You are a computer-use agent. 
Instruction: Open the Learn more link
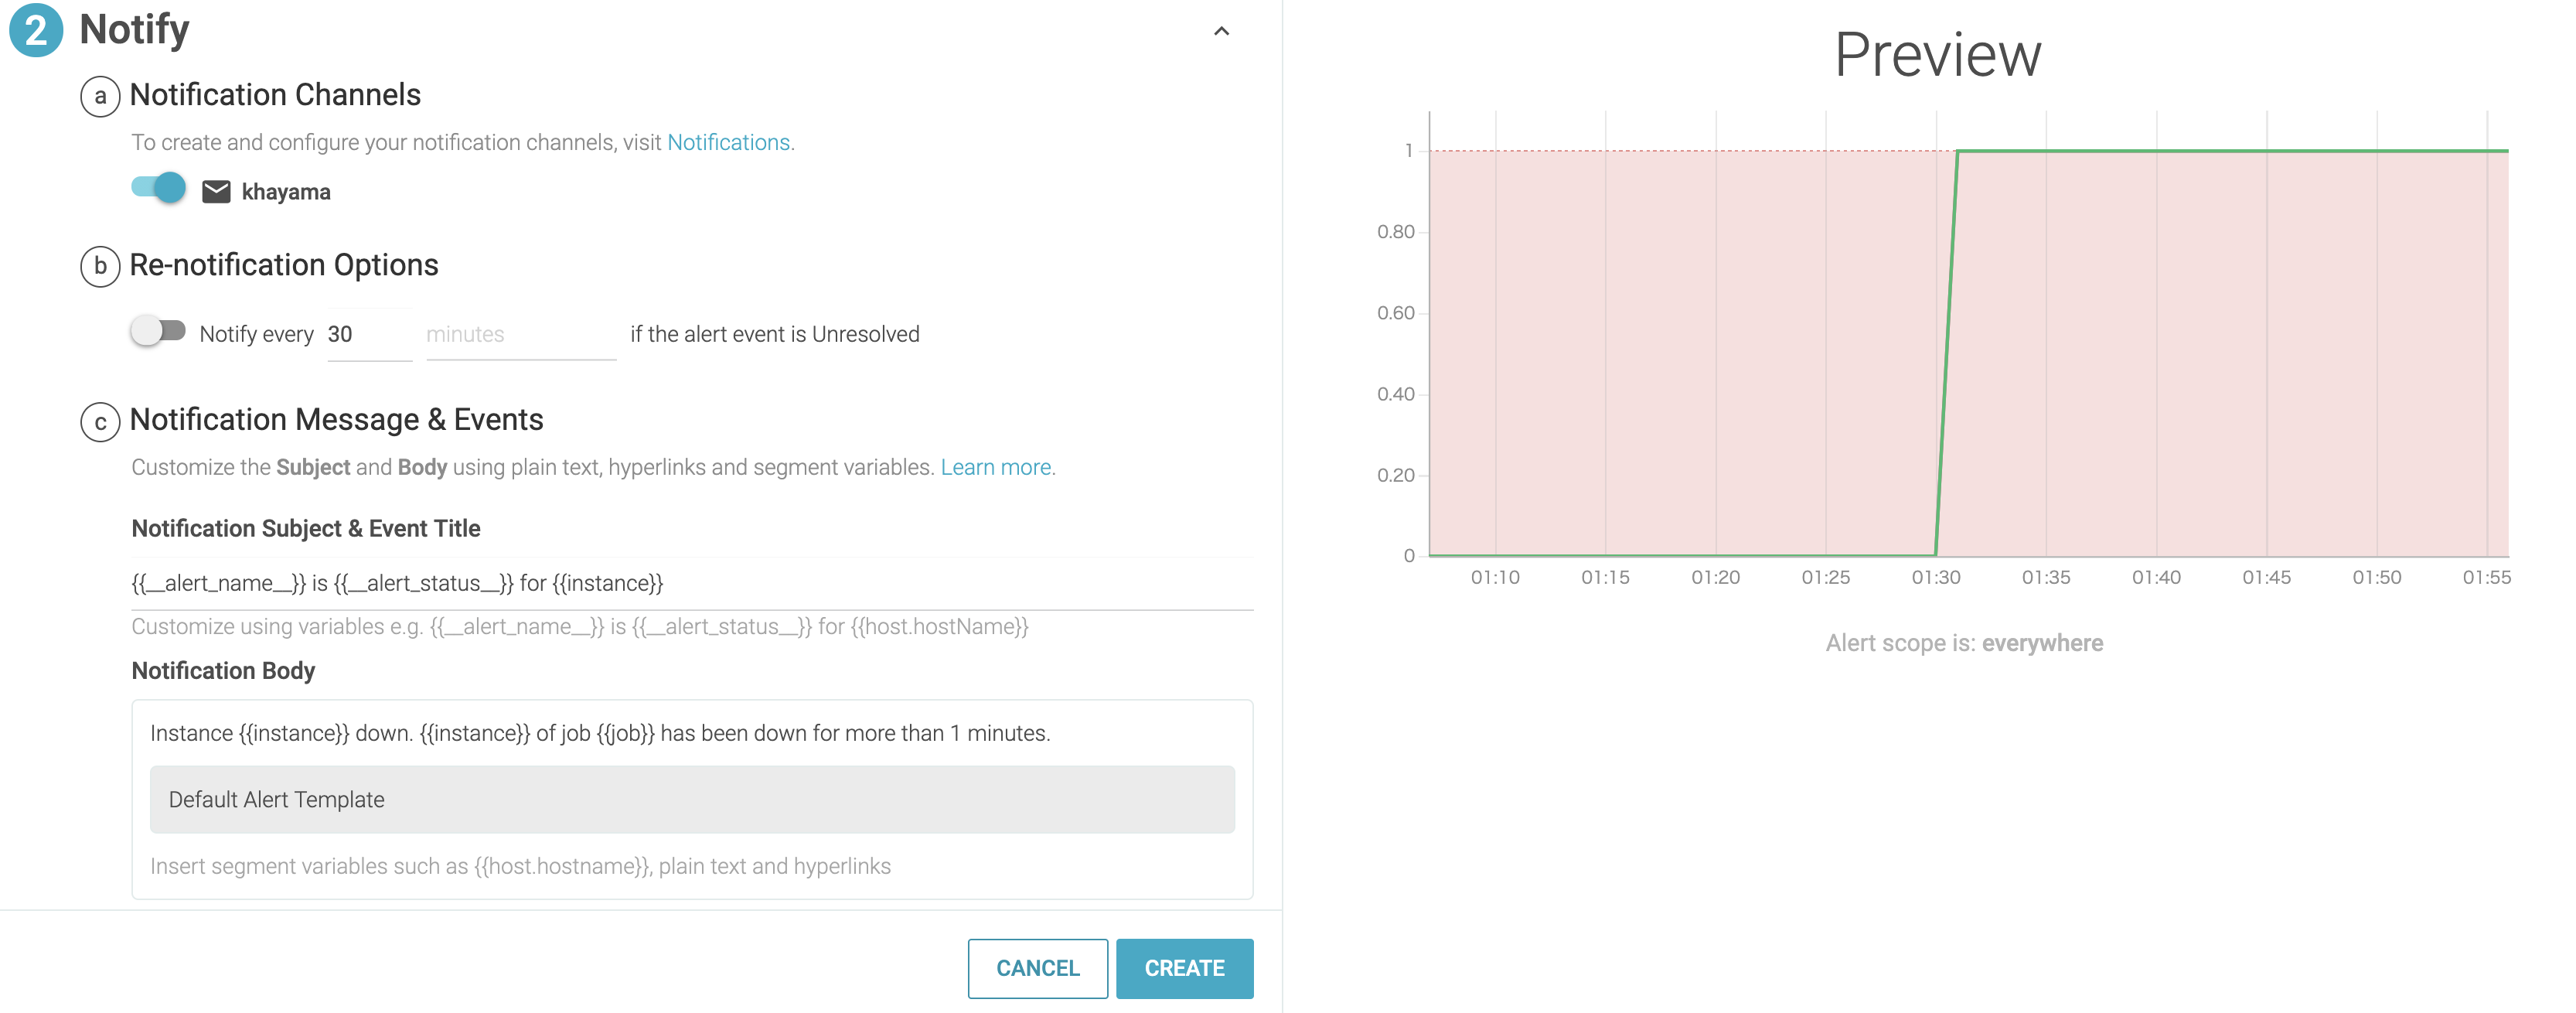(995, 467)
